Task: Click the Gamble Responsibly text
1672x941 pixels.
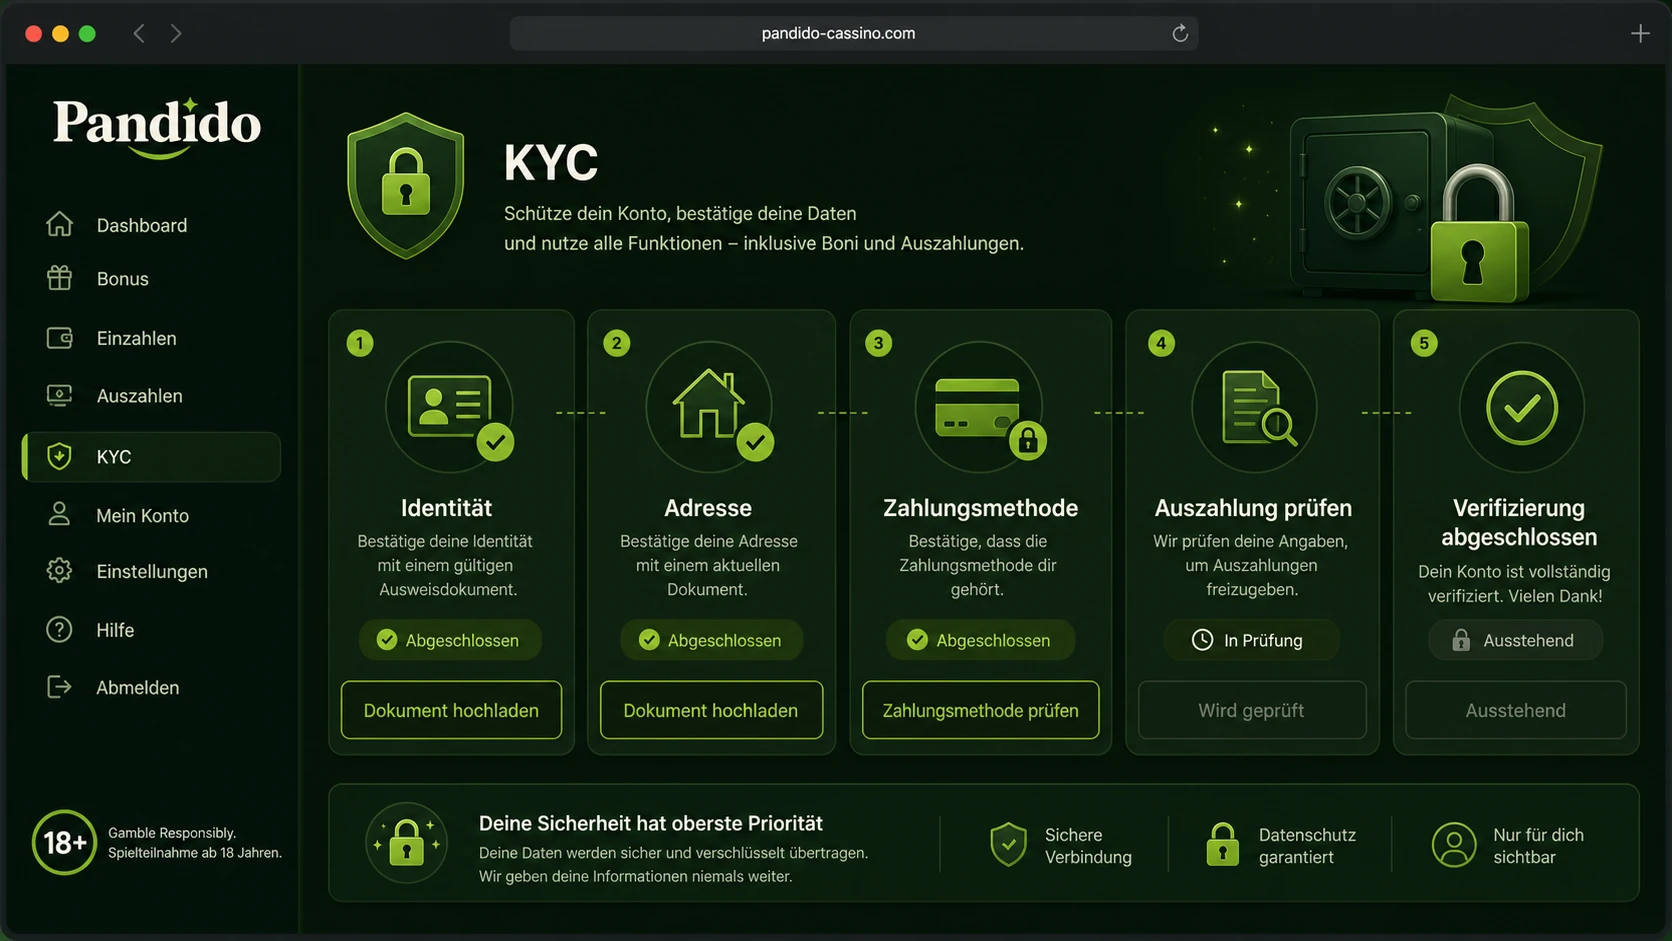Action: tap(172, 833)
